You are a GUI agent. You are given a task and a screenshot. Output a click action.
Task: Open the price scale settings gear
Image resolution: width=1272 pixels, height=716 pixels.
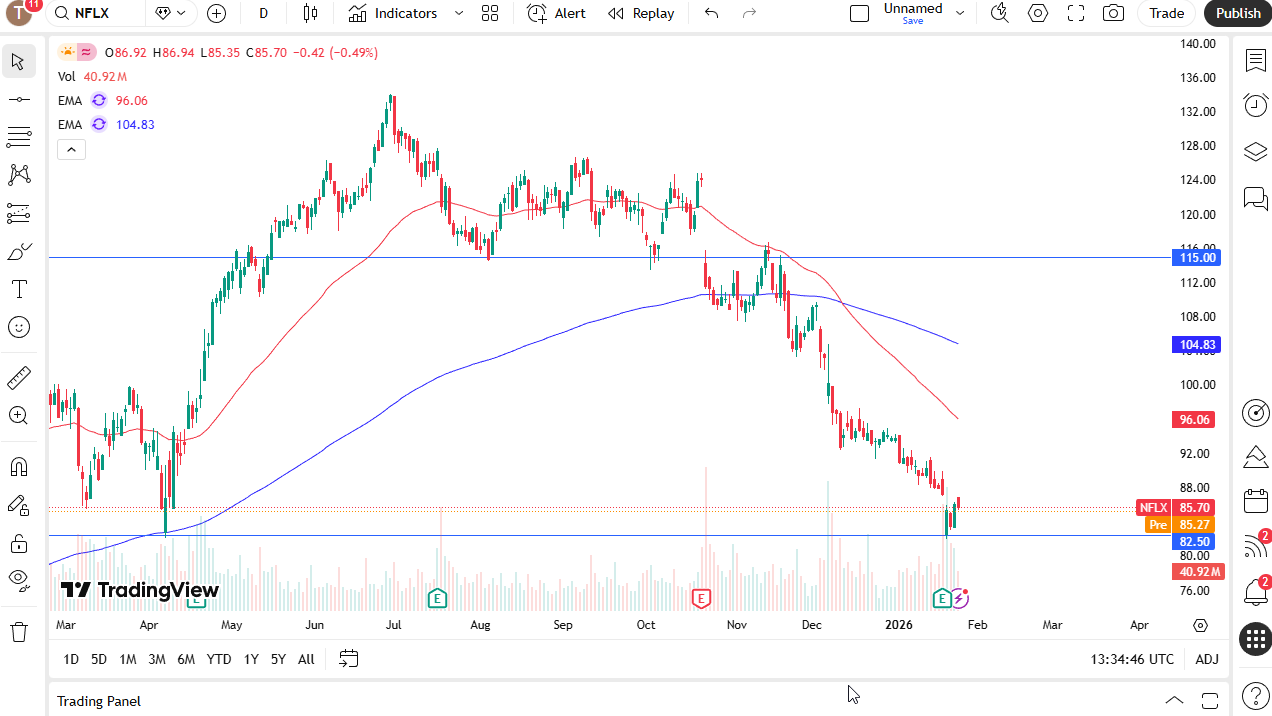[1201, 625]
